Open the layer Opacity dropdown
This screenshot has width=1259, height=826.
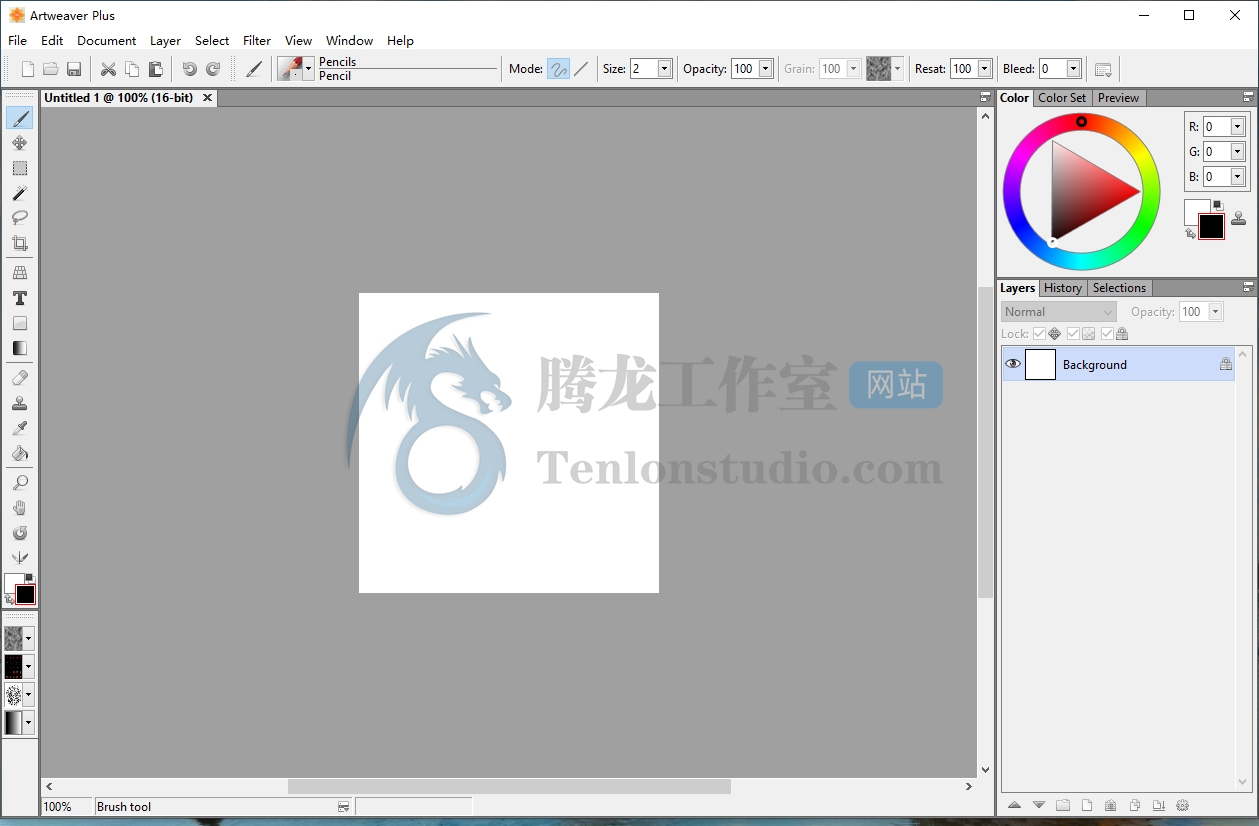[x=1216, y=312]
